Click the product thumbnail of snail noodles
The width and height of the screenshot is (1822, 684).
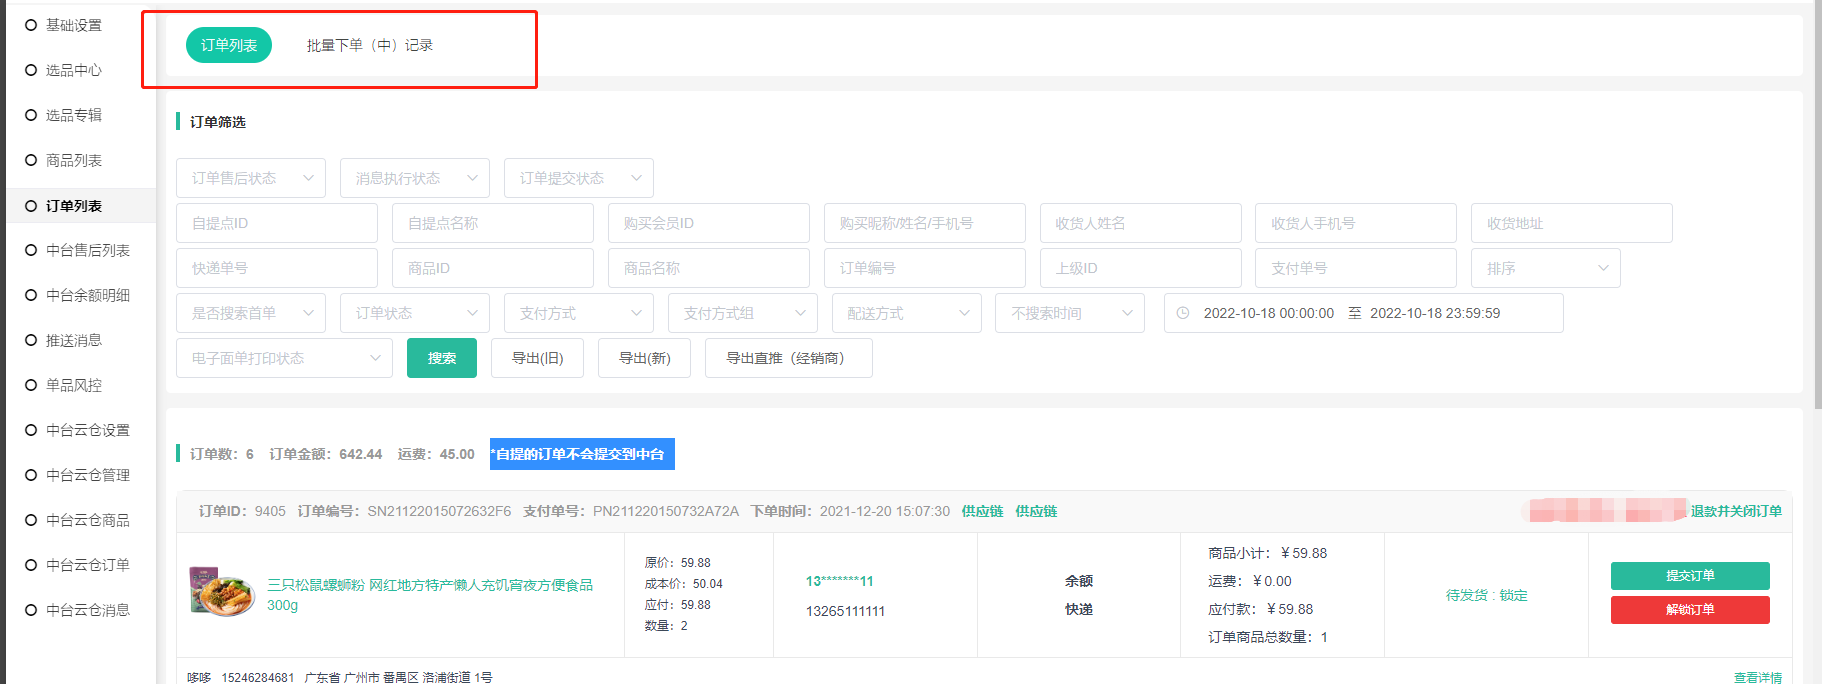coord(221,592)
